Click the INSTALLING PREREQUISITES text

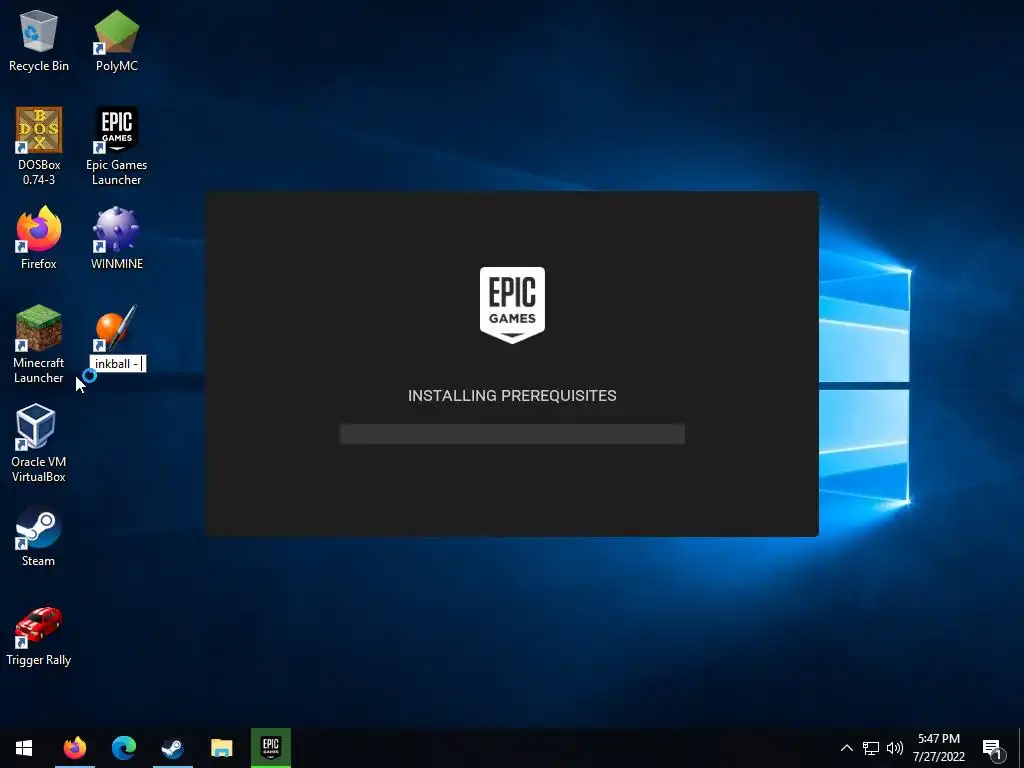512,396
